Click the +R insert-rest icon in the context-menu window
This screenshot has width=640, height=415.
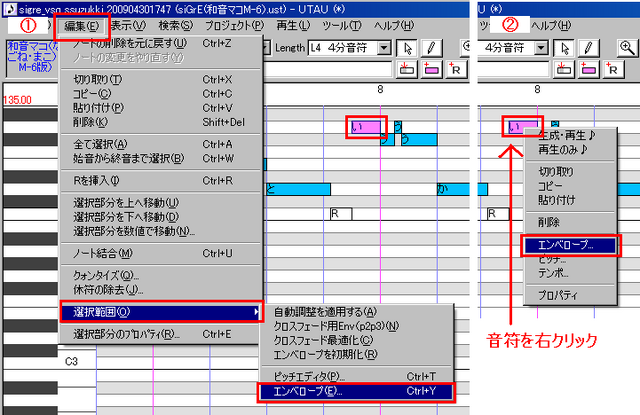[x=612, y=69]
